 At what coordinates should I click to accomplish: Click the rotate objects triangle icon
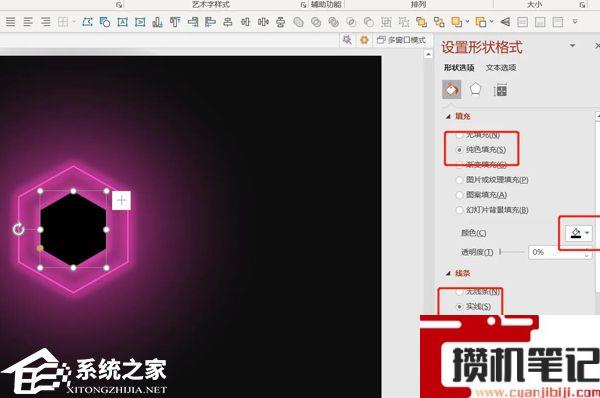pos(505,22)
